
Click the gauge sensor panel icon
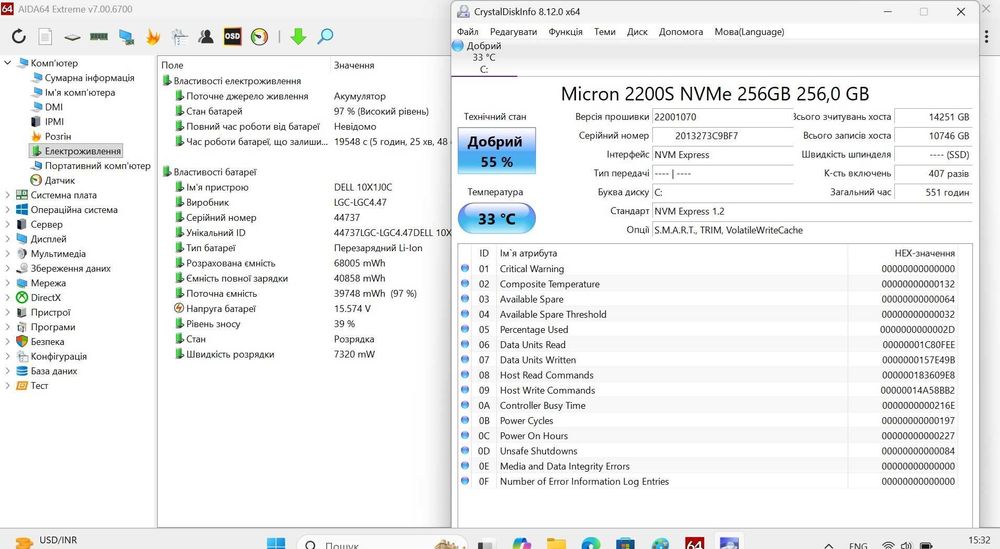click(259, 37)
